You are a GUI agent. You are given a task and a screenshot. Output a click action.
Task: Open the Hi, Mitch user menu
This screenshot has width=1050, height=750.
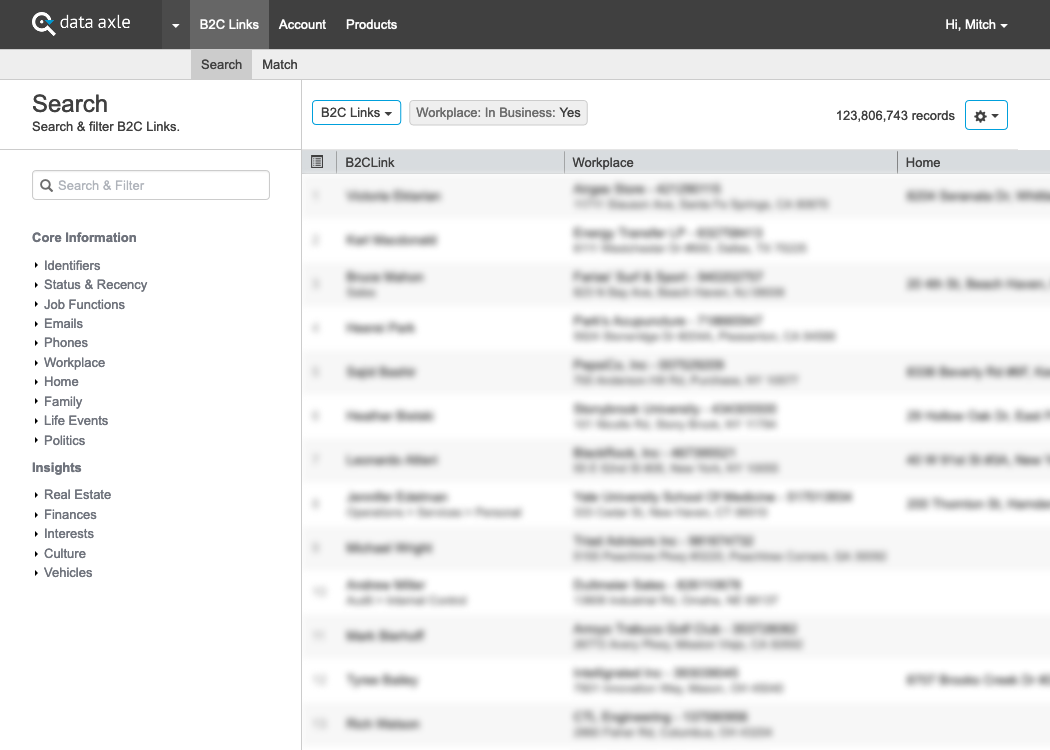975,25
